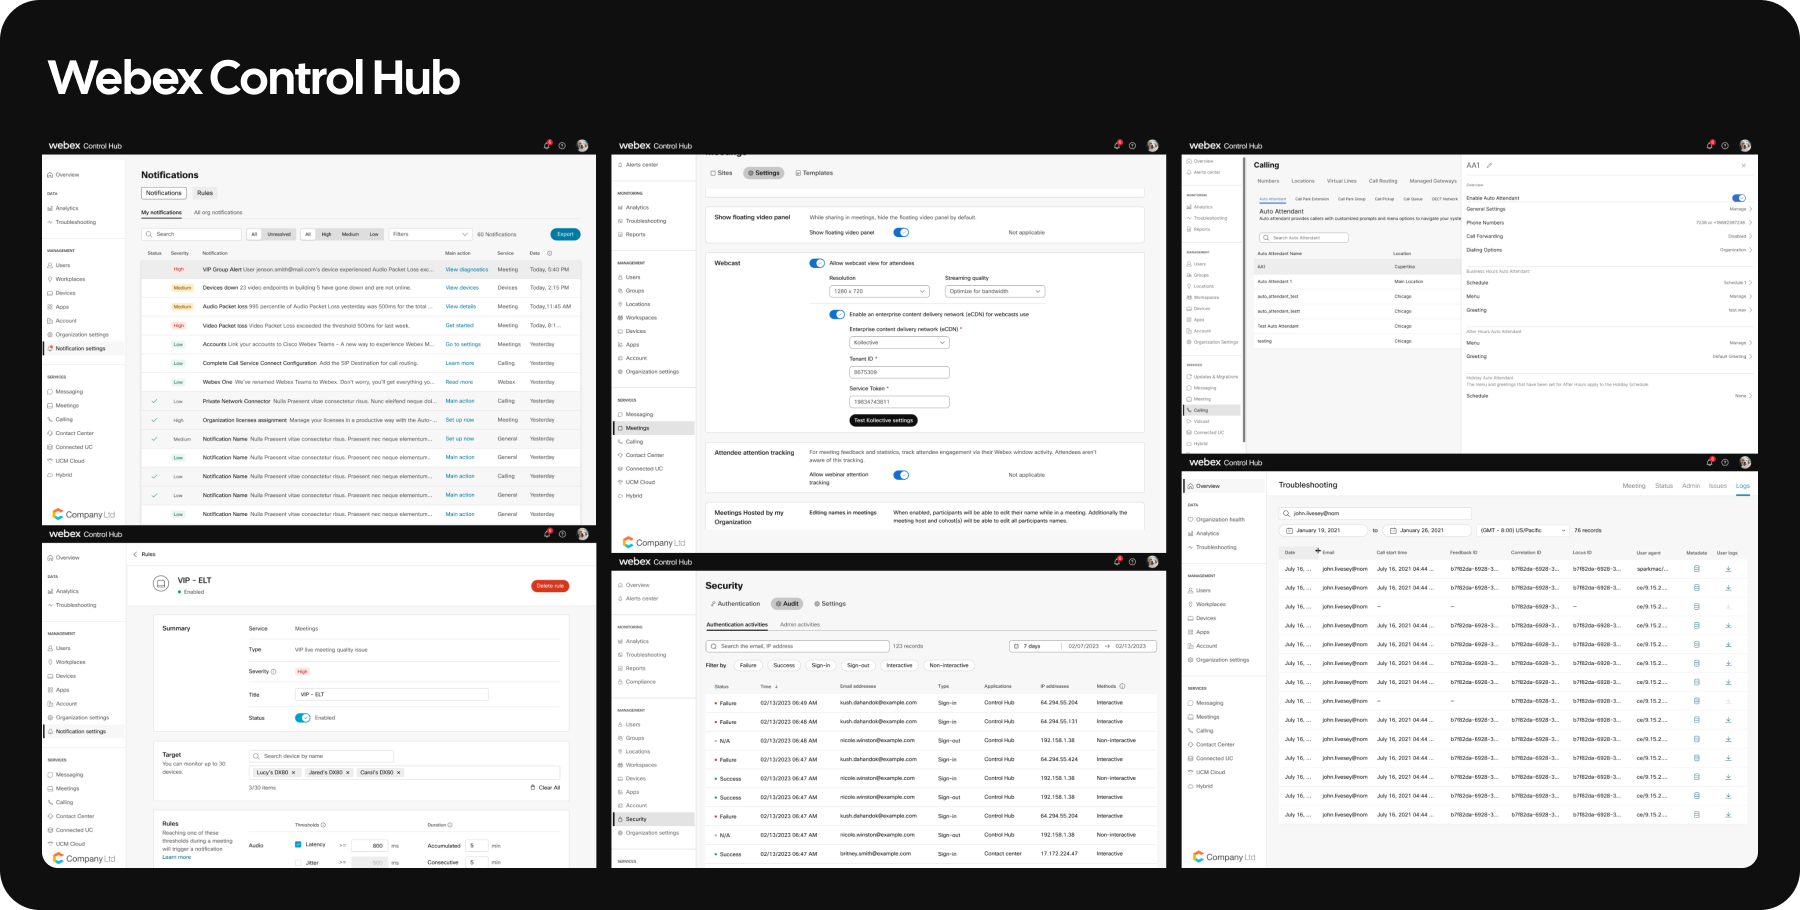Open the GMT US/Pacific timezone dropdown
Screen dimensions: 1800x910
coord(1523,530)
